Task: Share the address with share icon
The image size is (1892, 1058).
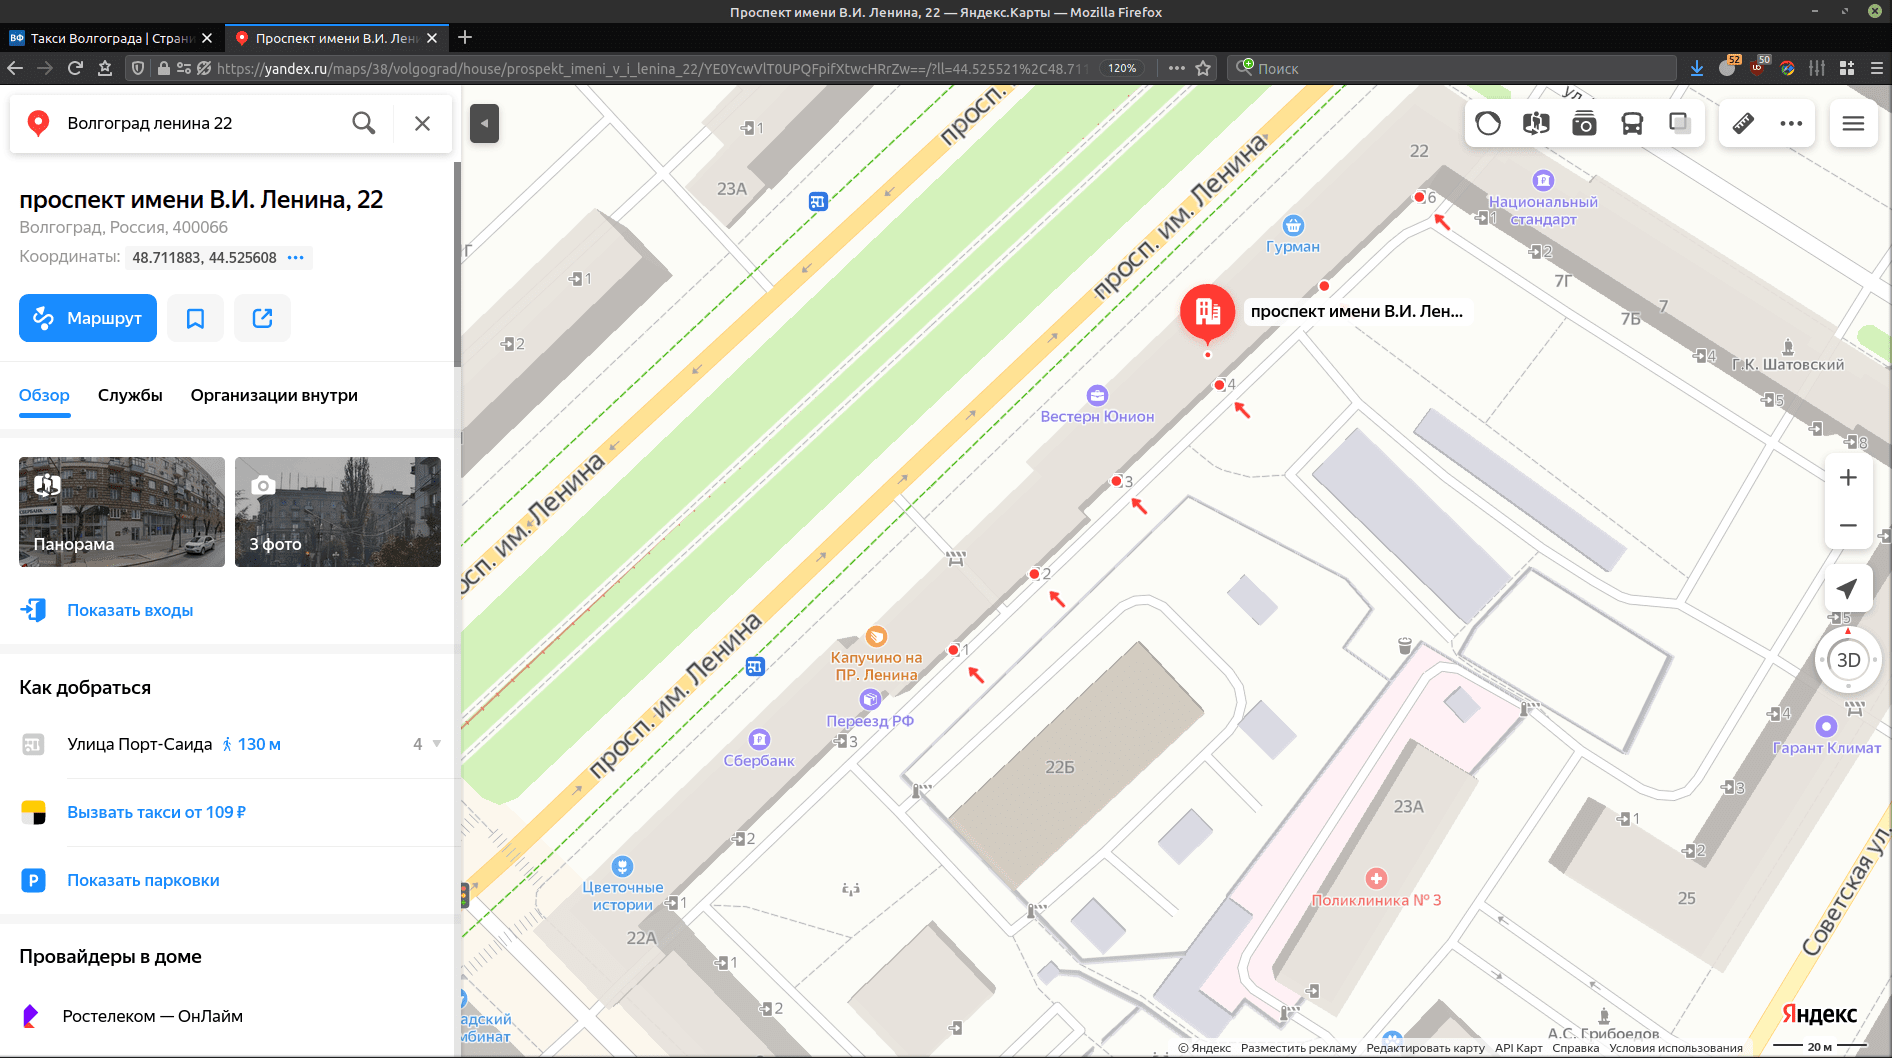Action: 262,318
